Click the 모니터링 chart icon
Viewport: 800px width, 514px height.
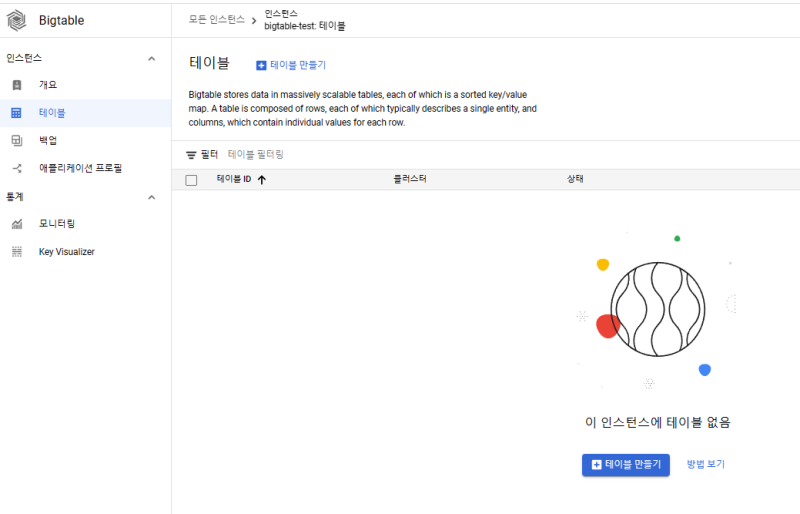(17, 224)
